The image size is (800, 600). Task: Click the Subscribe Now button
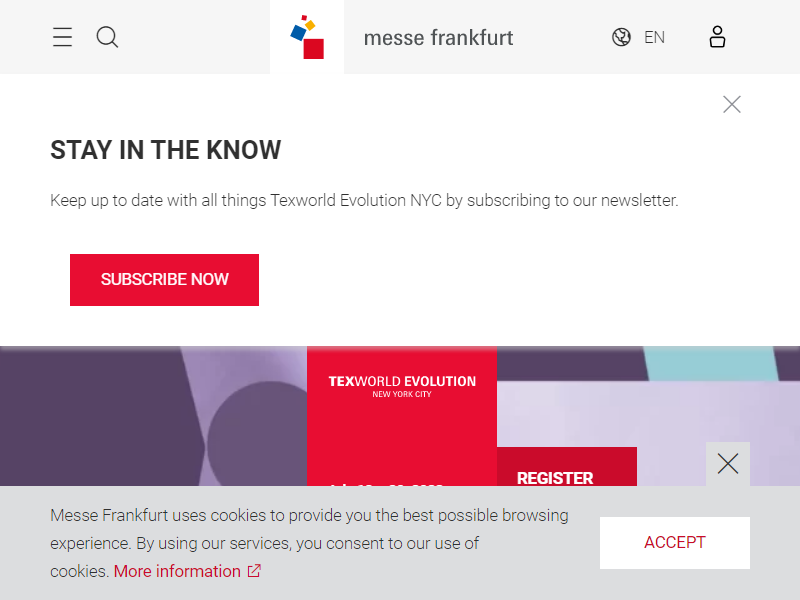pyautogui.click(x=164, y=280)
